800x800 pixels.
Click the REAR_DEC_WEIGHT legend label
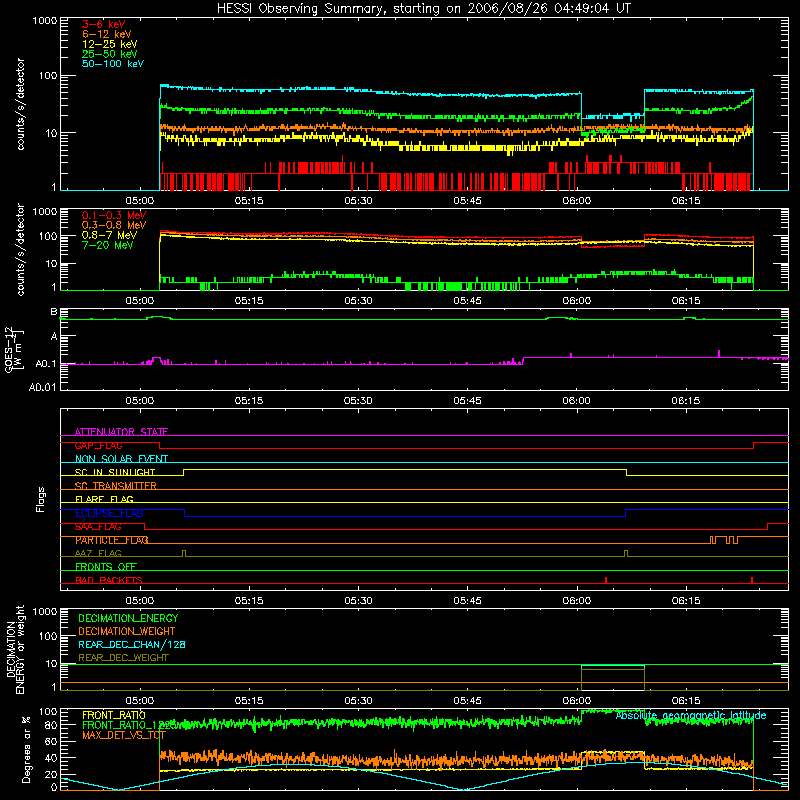point(123,658)
